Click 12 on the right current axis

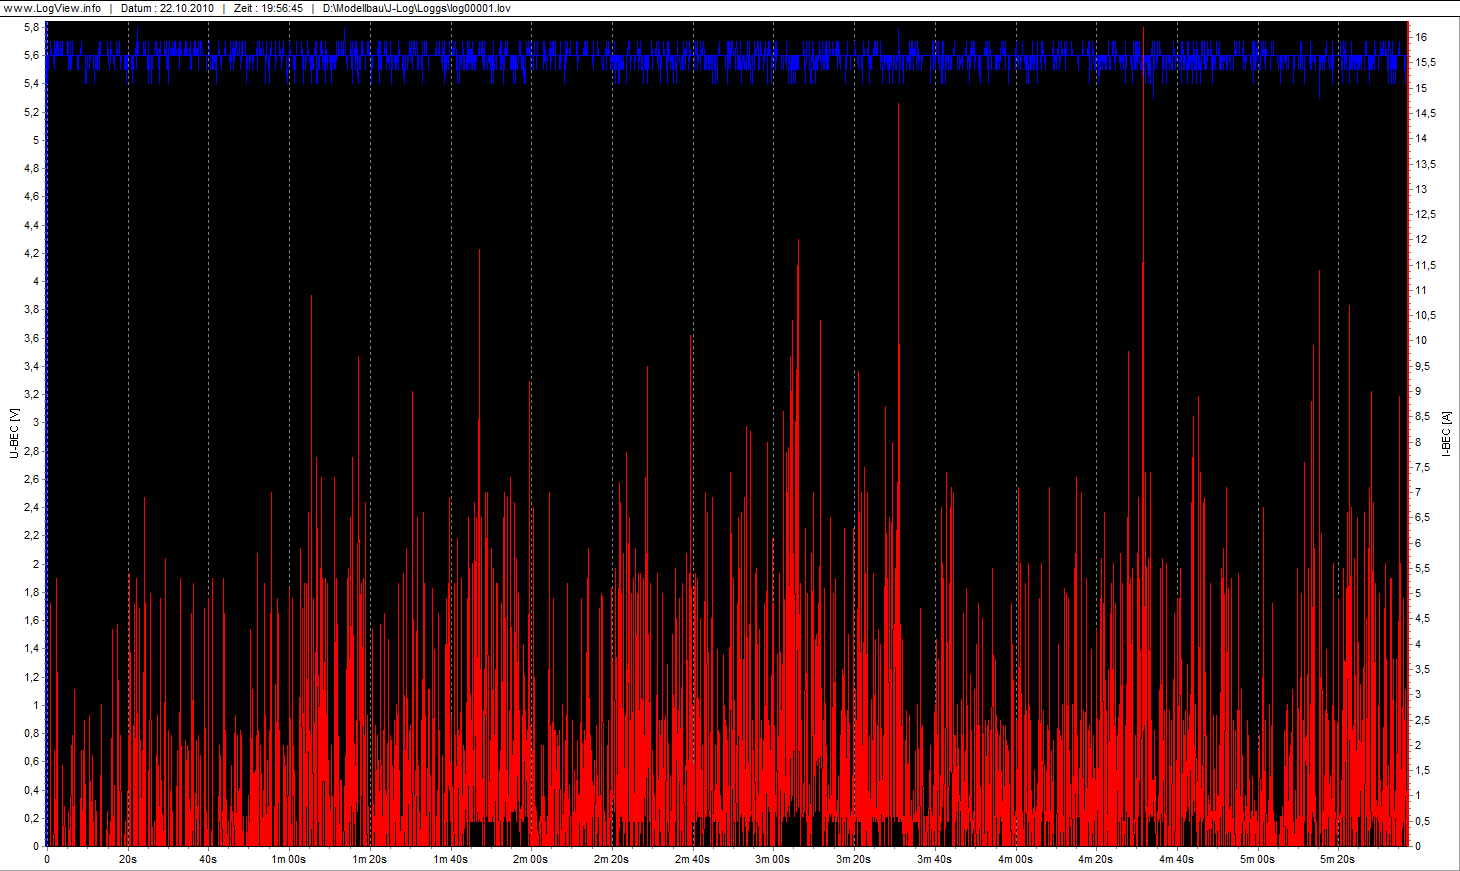click(1421, 240)
